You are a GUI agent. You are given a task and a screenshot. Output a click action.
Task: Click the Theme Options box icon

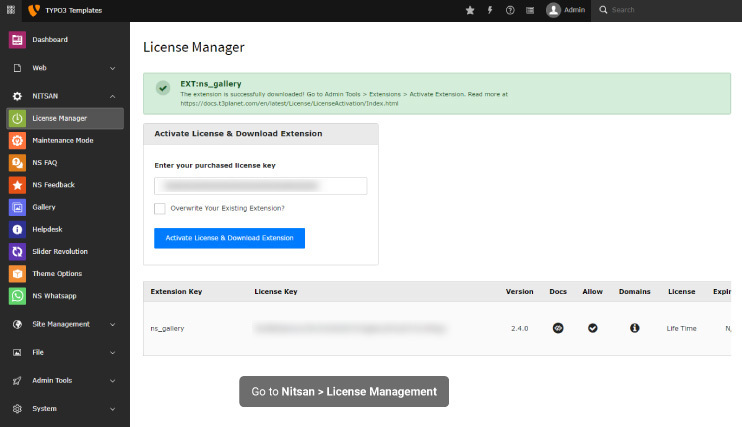pos(18,274)
